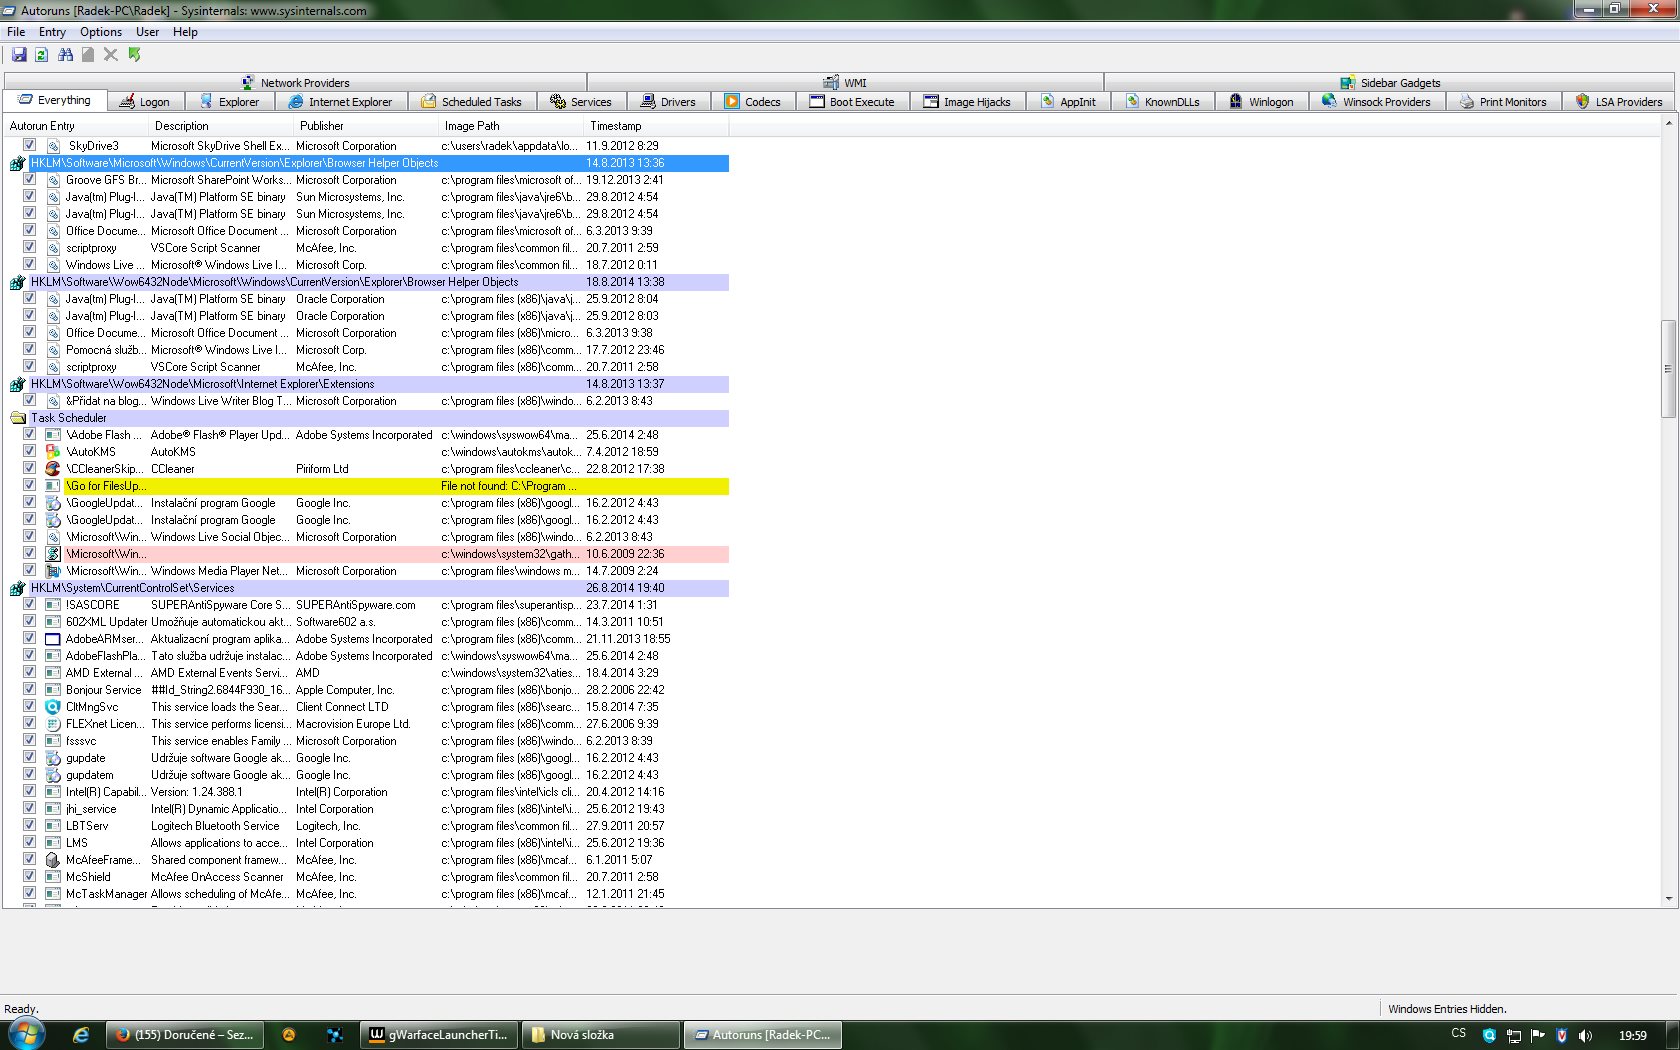Click the Action Center flag tray icon
Image resolution: width=1680 pixels, height=1050 pixels.
point(1537,1035)
